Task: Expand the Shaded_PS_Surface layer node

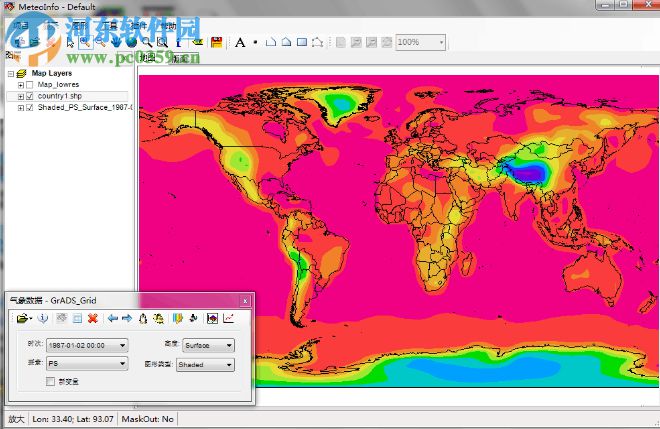Action: 21,108
